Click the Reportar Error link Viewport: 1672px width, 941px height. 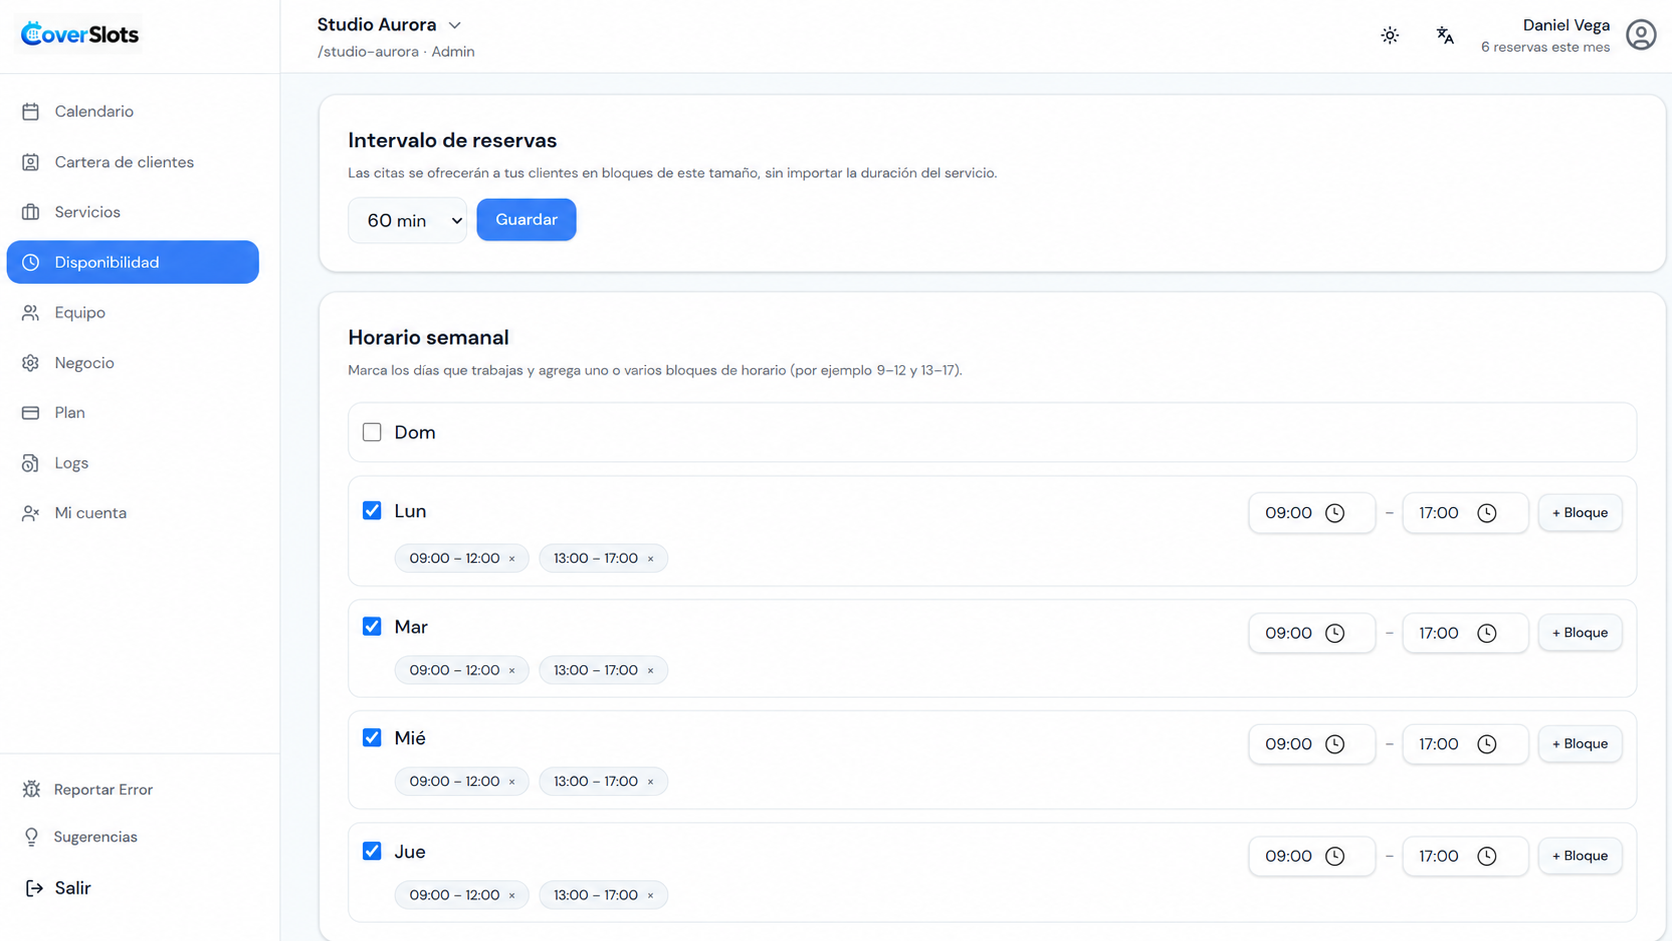(103, 789)
